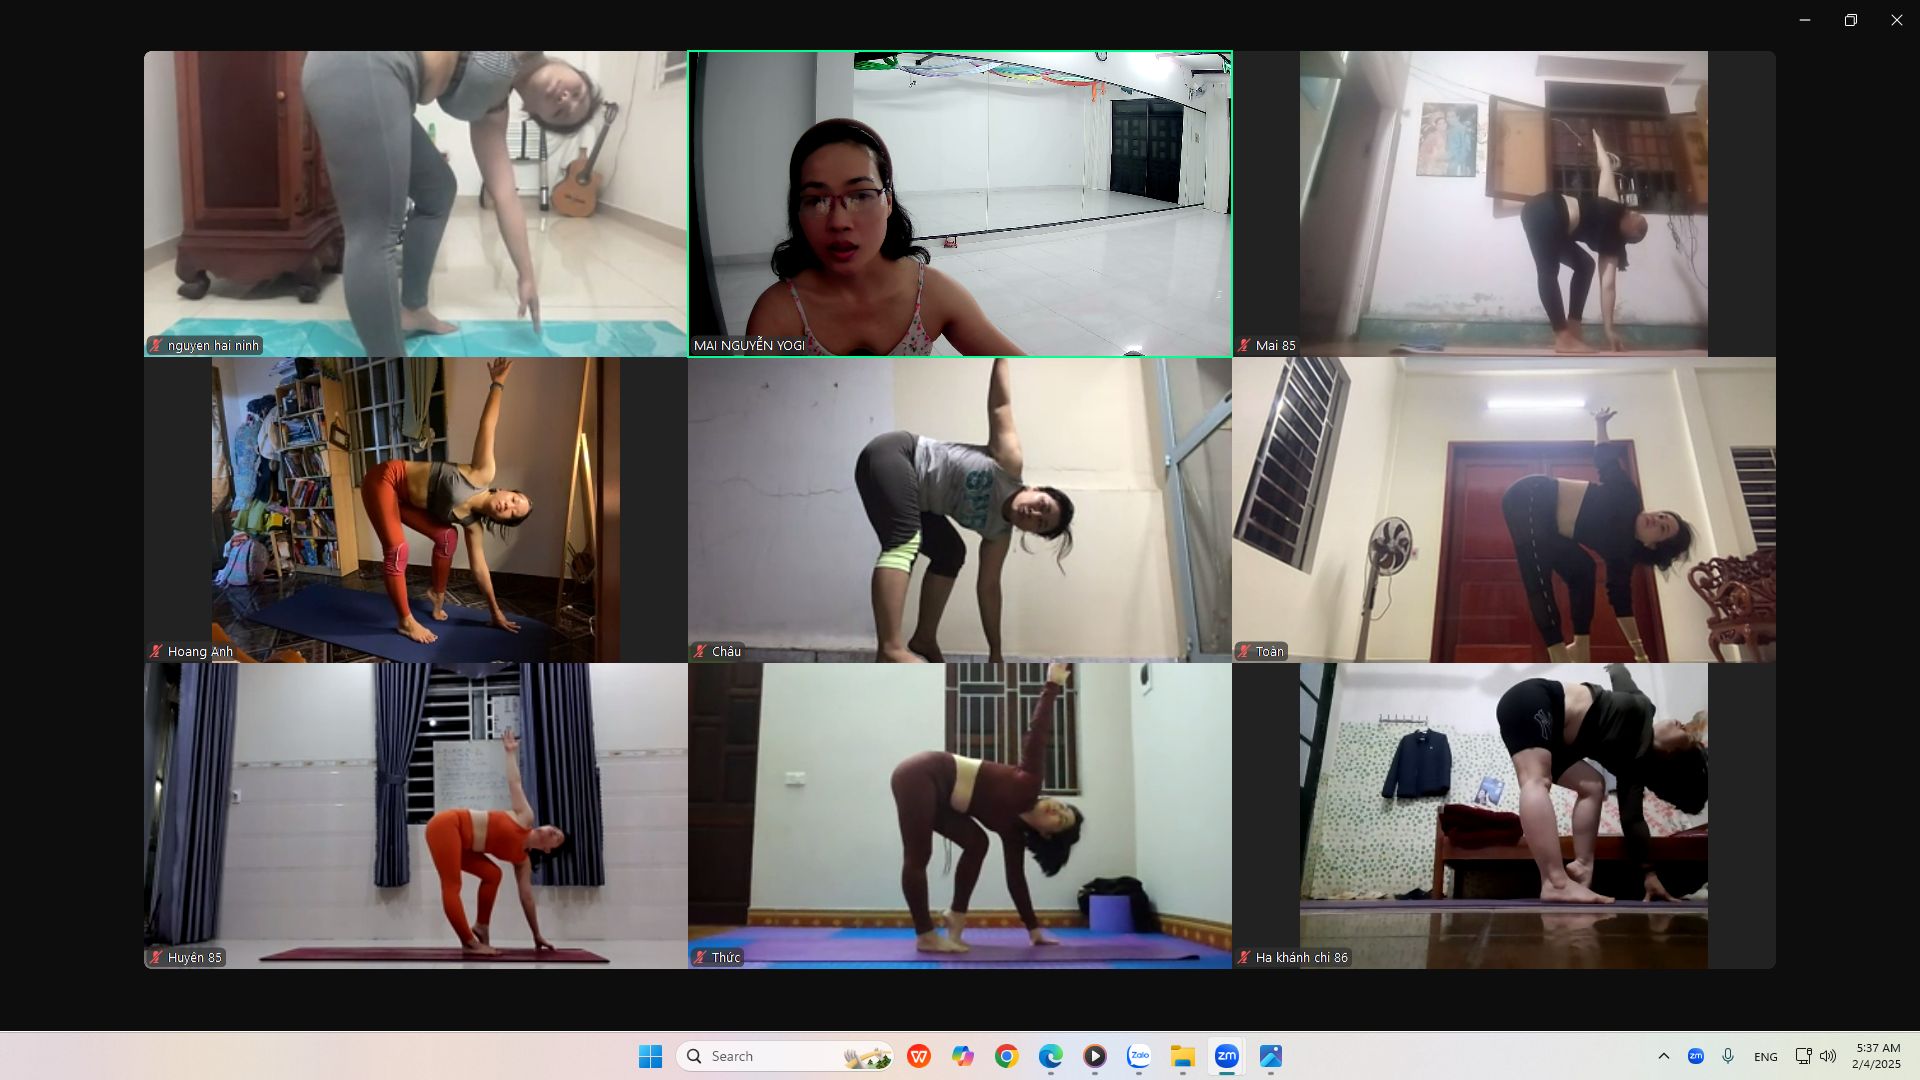Screen dimensions: 1920x1080
Task: Click the muted mic icon next to Châu
Action: [701, 651]
